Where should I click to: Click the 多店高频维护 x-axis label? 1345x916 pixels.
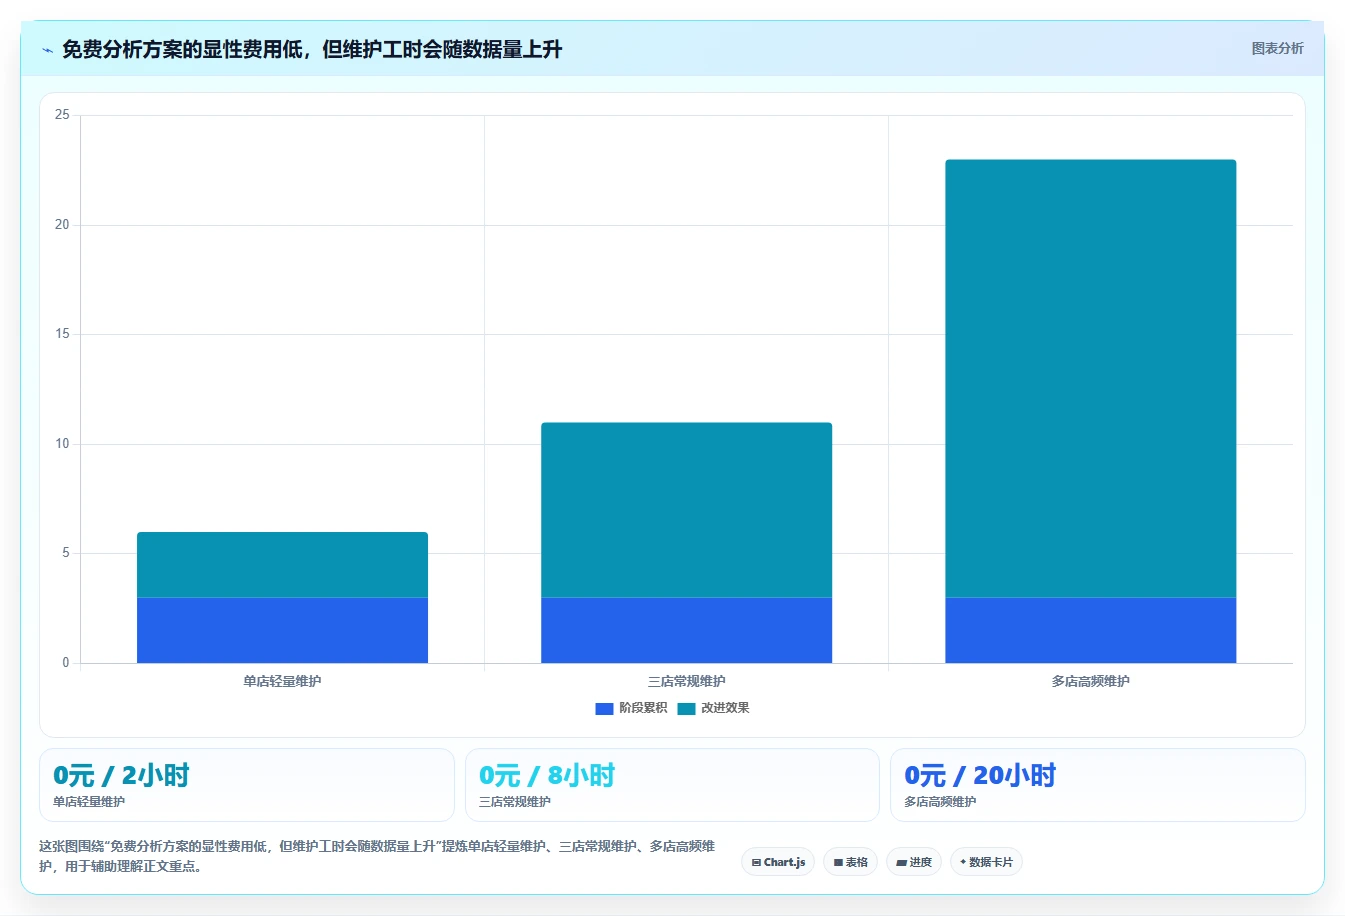[1091, 681]
